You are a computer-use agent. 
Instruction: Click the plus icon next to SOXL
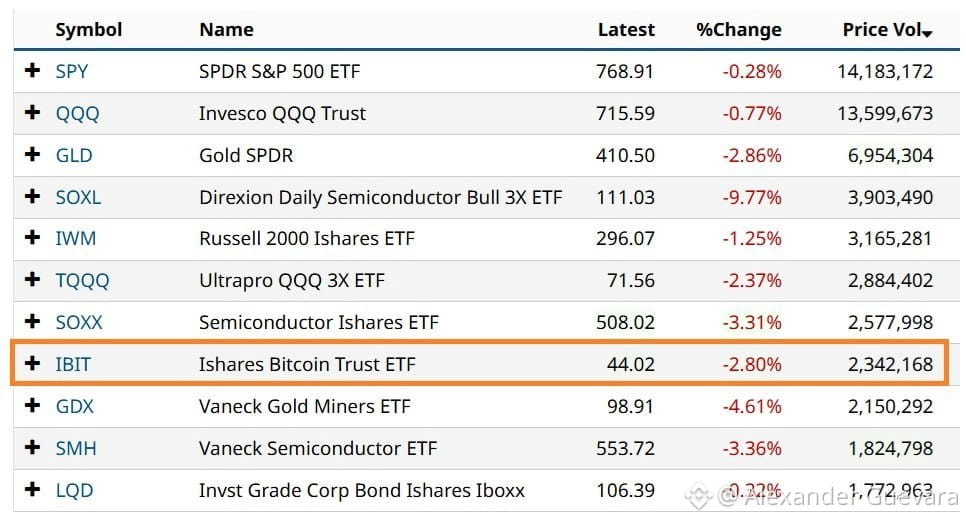pyautogui.click(x=32, y=196)
